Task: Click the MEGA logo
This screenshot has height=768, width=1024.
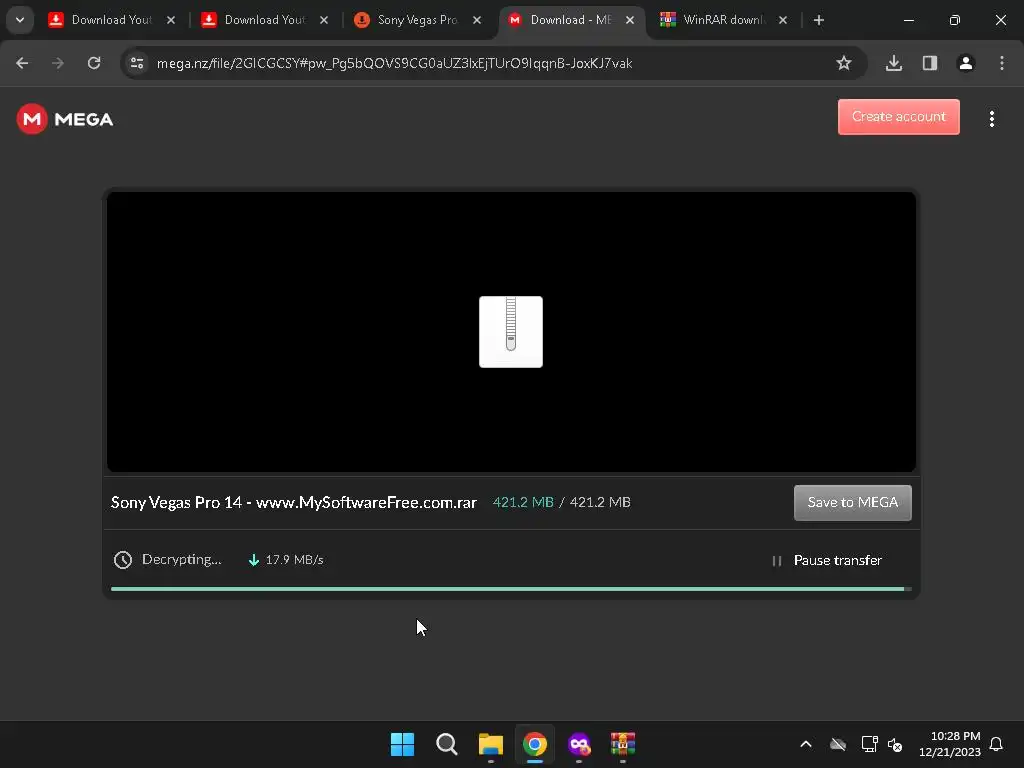Action: coord(65,119)
